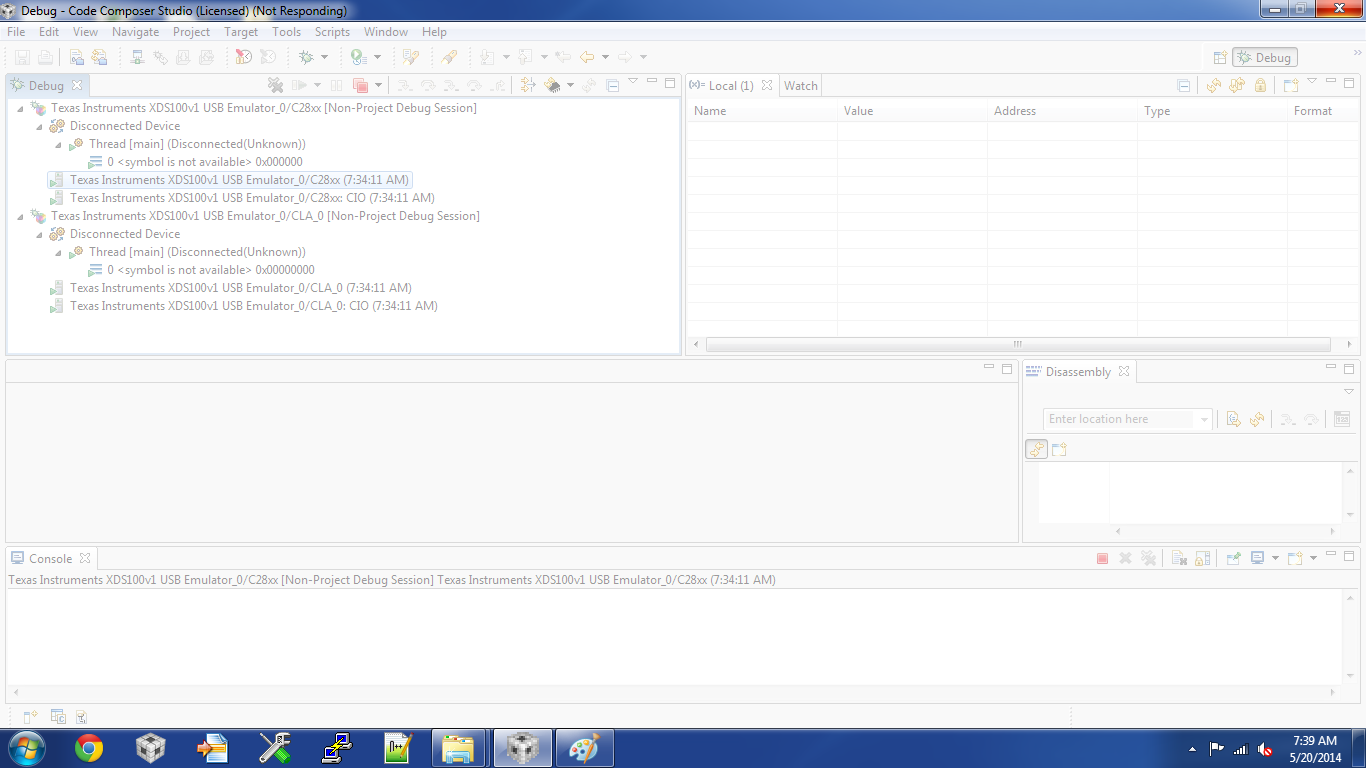Open the Disassembly location dropdown arrow
Image resolution: width=1366 pixels, height=768 pixels.
pos(1204,419)
